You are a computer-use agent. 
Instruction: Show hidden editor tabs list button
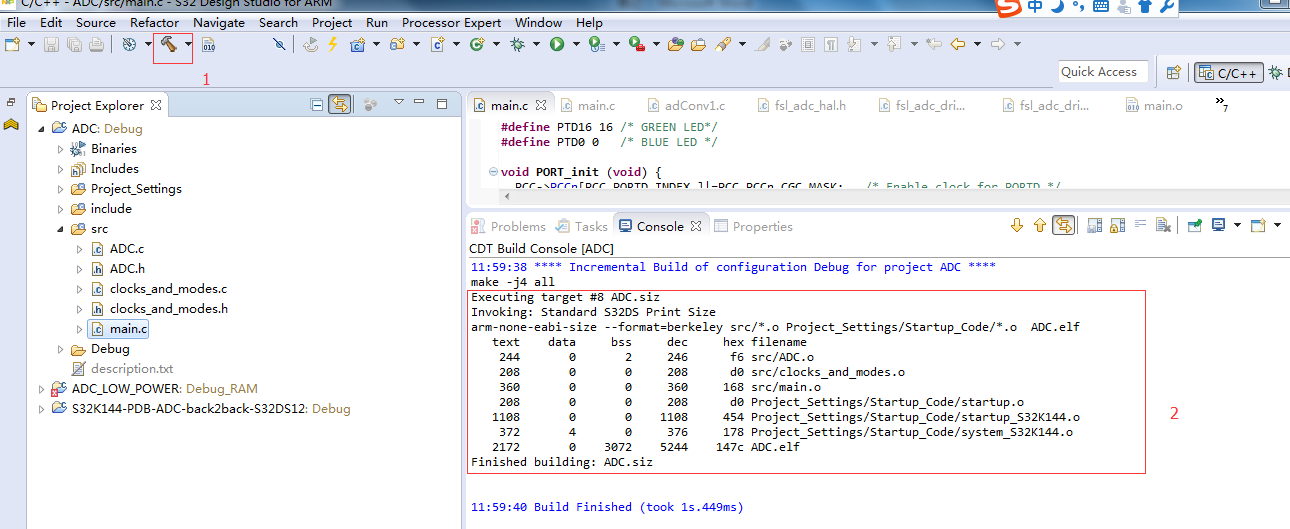click(x=1221, y=103)
